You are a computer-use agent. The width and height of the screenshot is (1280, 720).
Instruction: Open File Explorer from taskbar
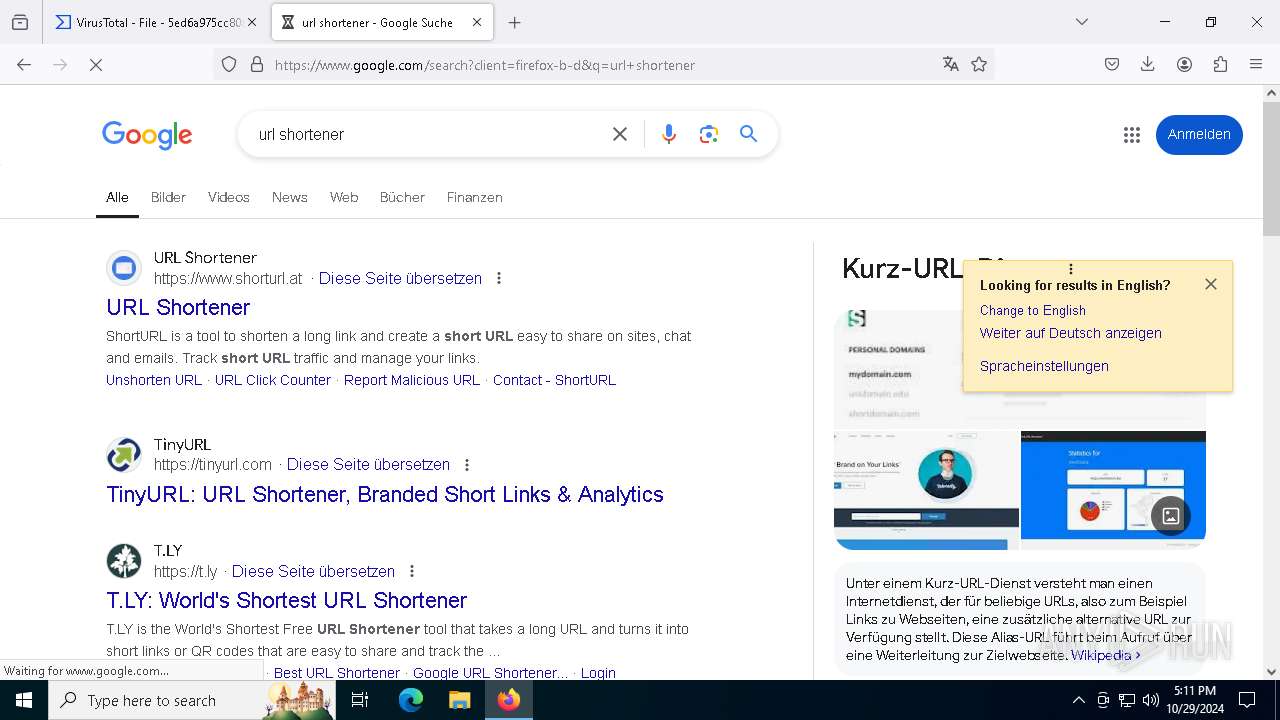459,700
